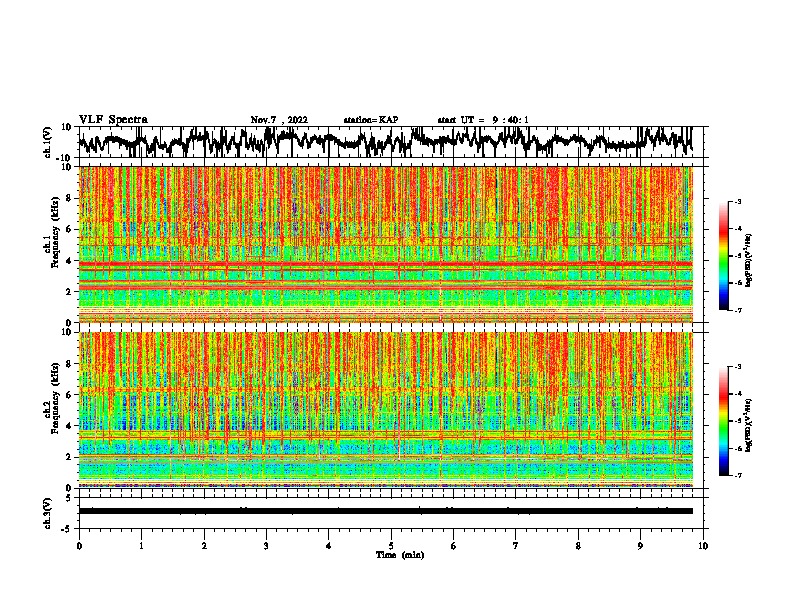Click the "4" kHz tick on ch.2 frequency axis
The image size is (792, 612).
[70, 426]
